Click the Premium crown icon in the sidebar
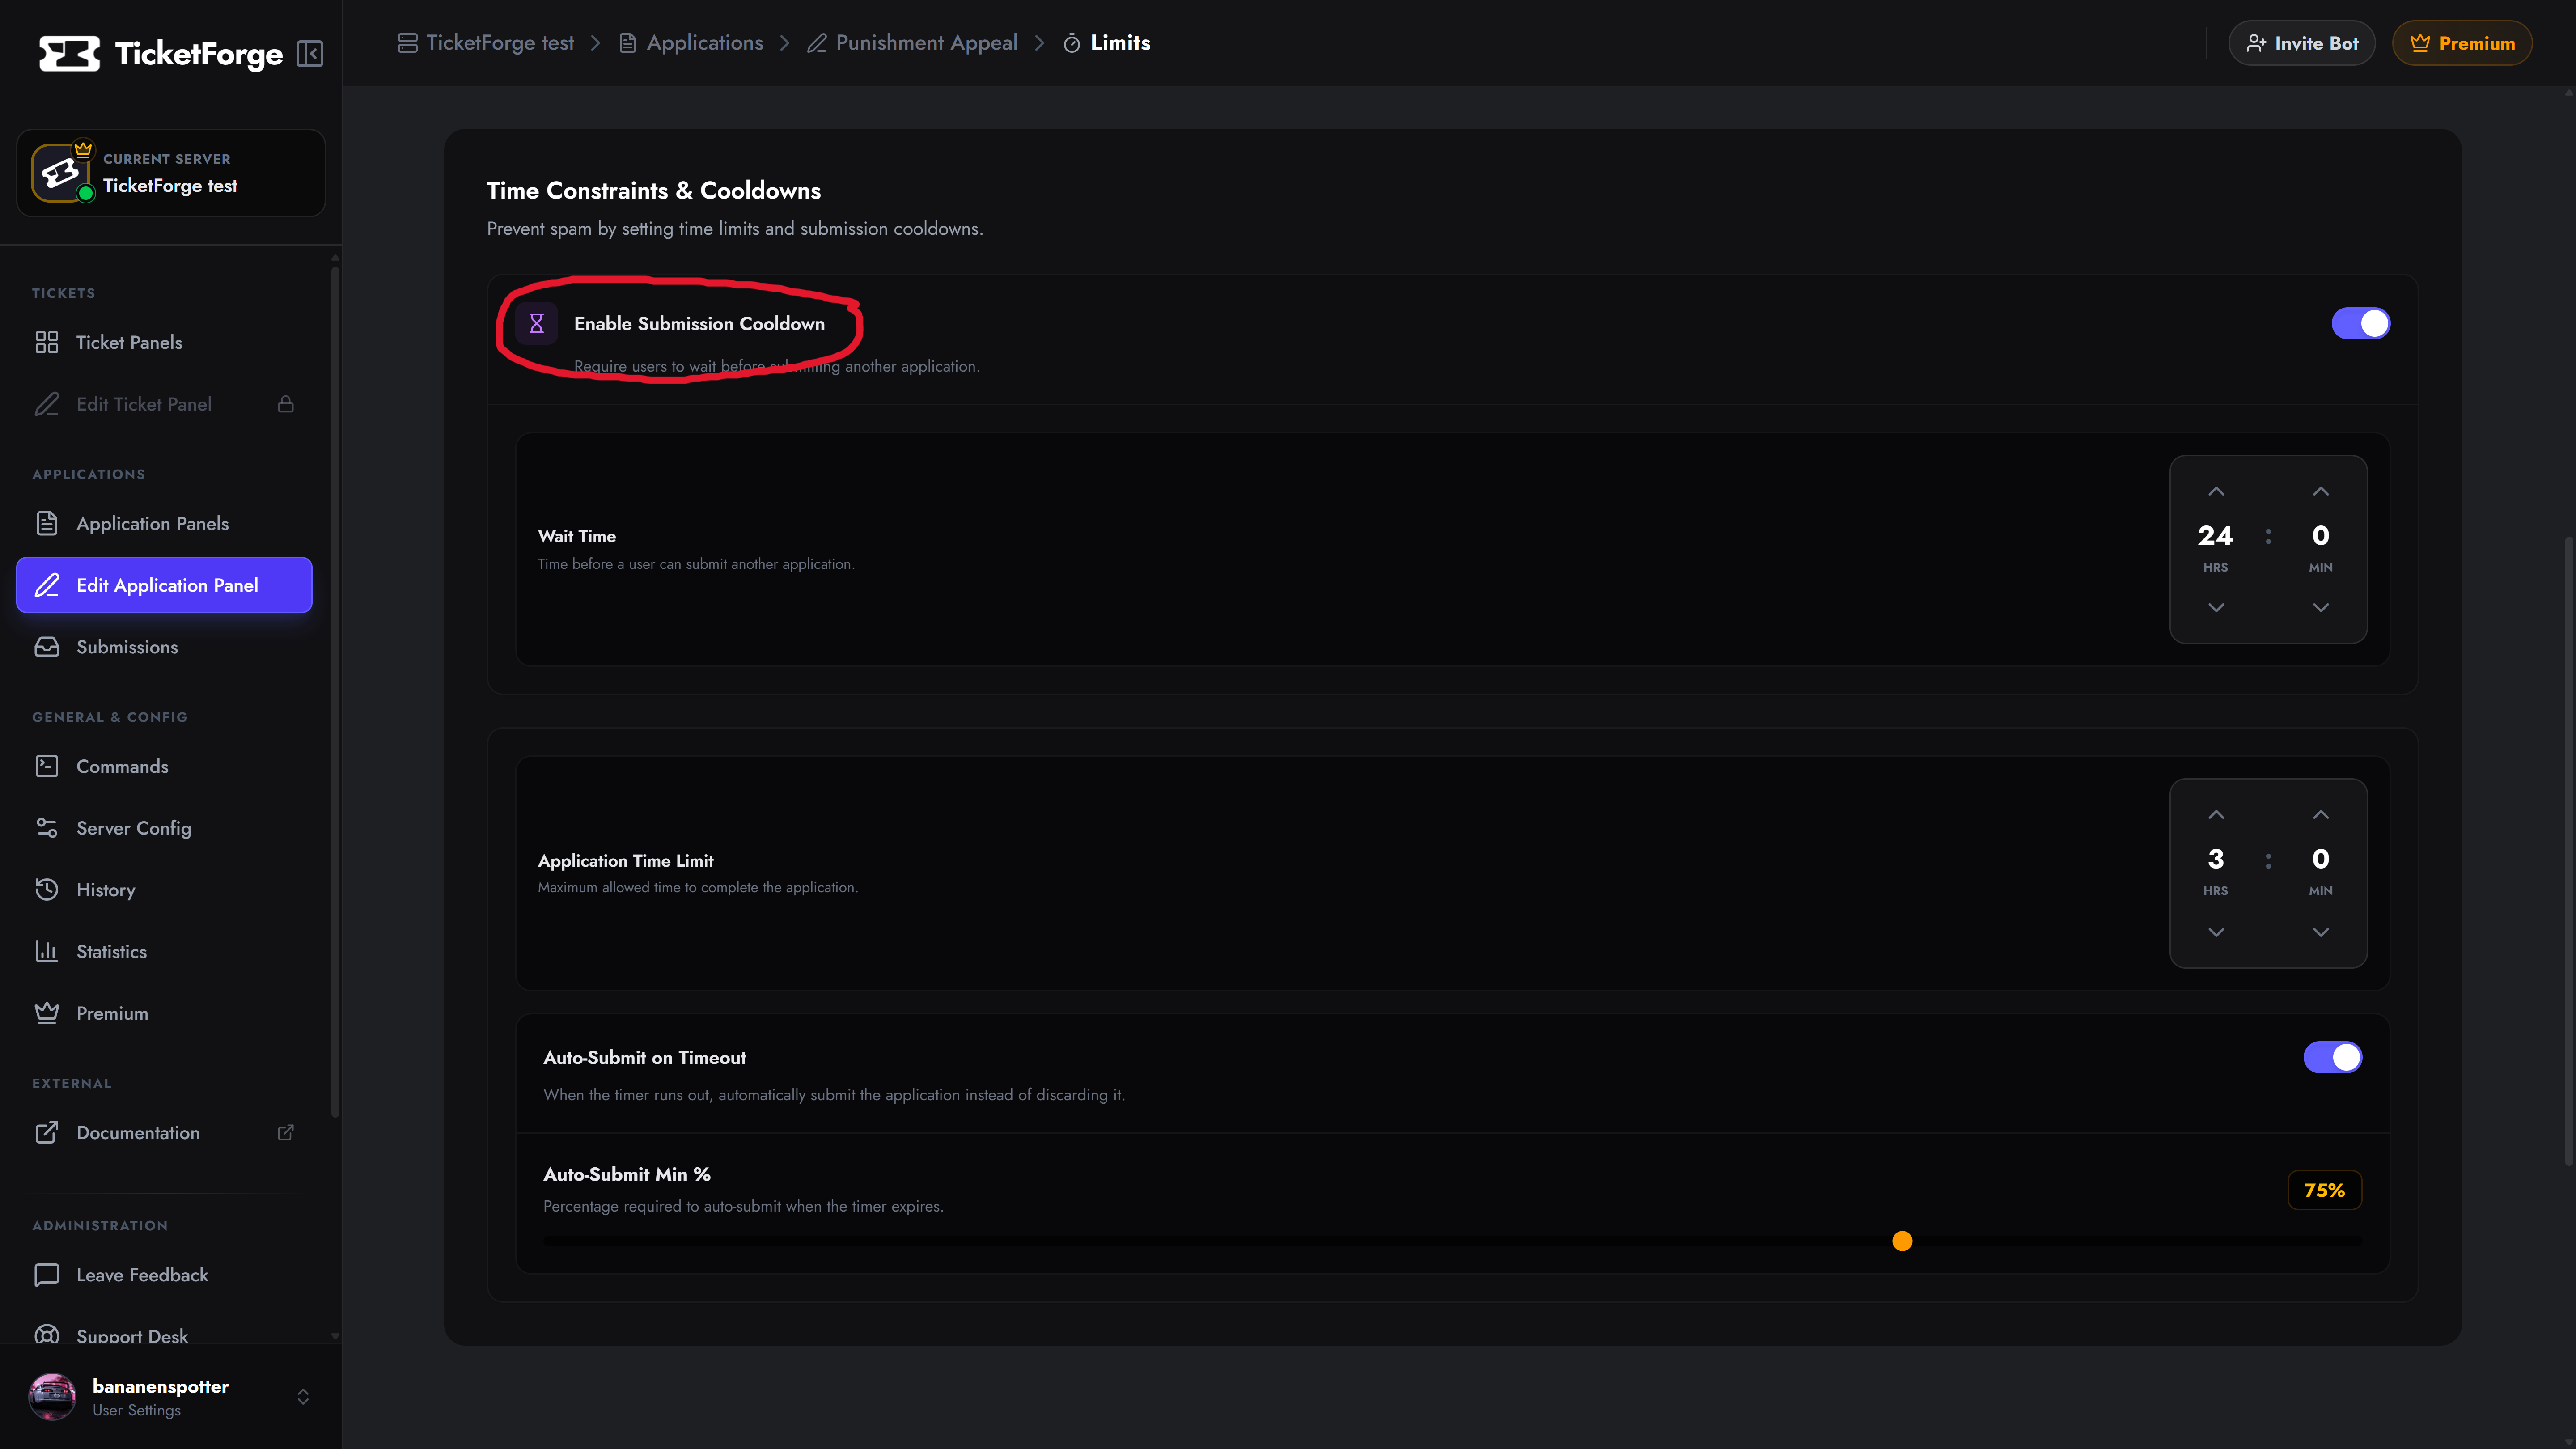Image resolution: width=2576 pixels, height=1449 pixels. [47, 1013]
